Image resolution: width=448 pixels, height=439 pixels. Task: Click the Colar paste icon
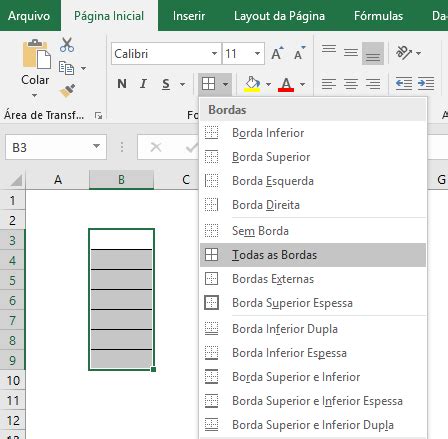coord(37,54)
